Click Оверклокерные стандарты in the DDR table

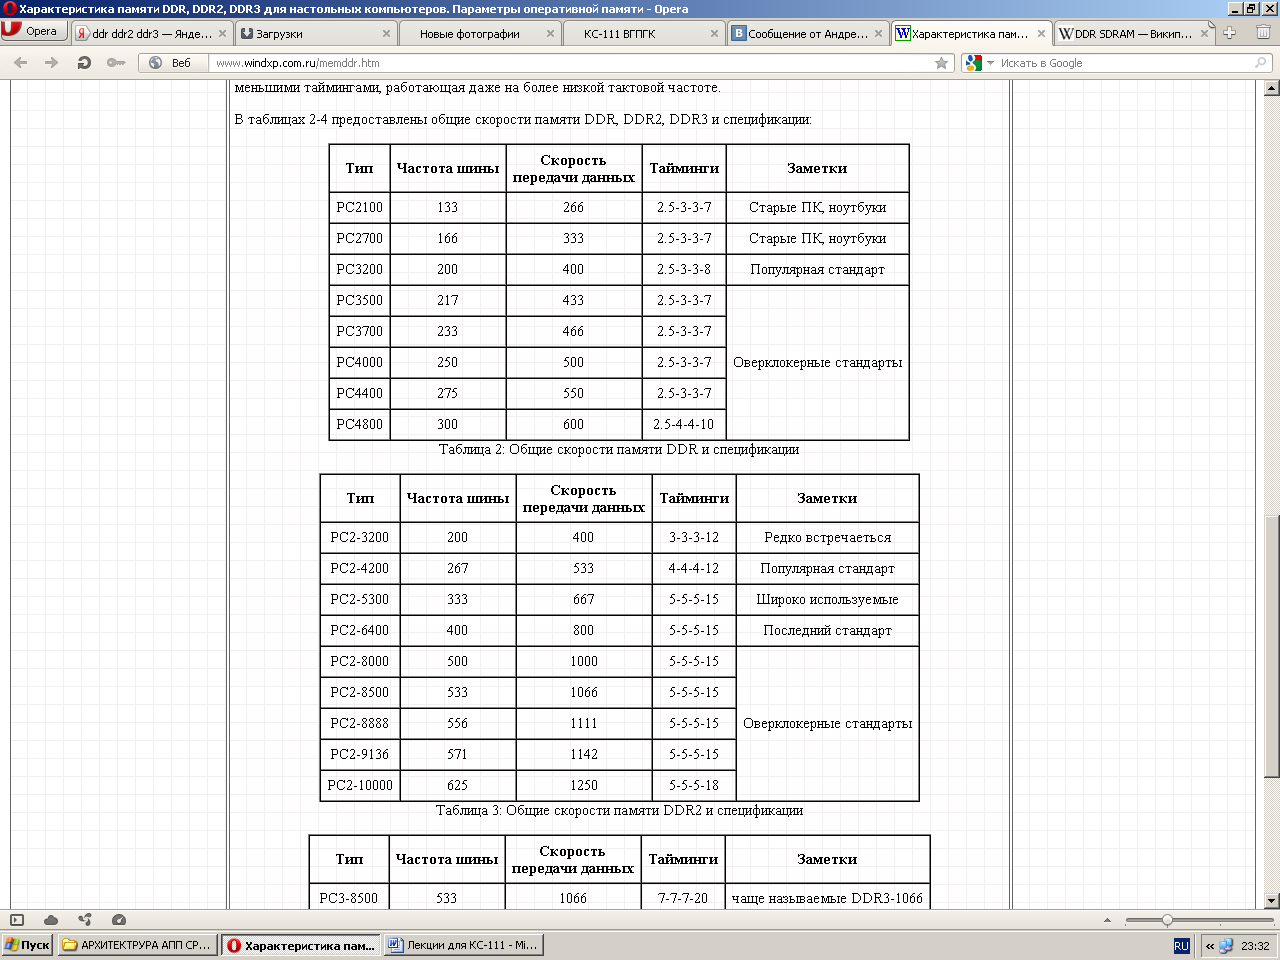pyautogui.click(x=817, y=362)
